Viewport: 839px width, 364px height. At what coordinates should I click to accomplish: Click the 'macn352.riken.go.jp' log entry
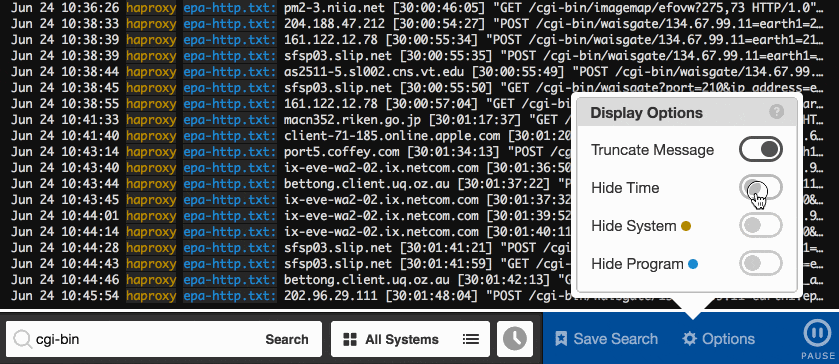coord(429,120)
